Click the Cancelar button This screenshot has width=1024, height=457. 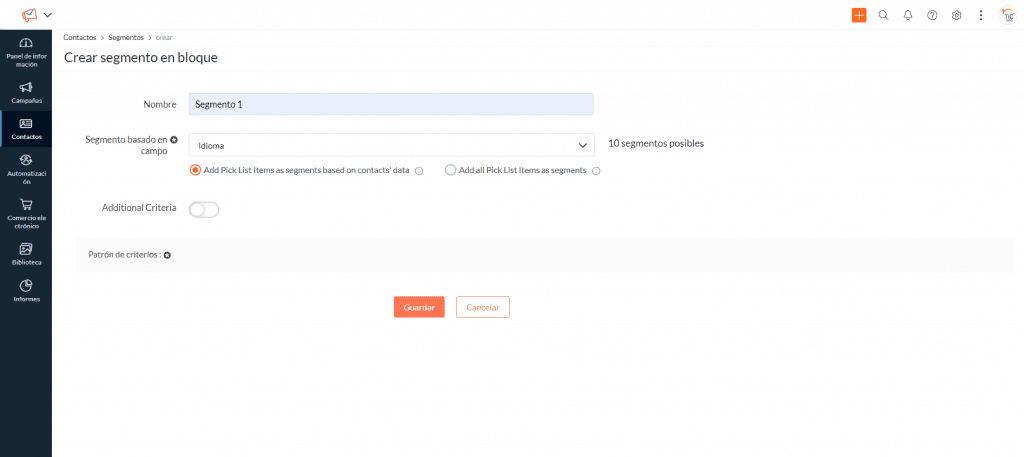pyautogui.click(x=483, y=307)
